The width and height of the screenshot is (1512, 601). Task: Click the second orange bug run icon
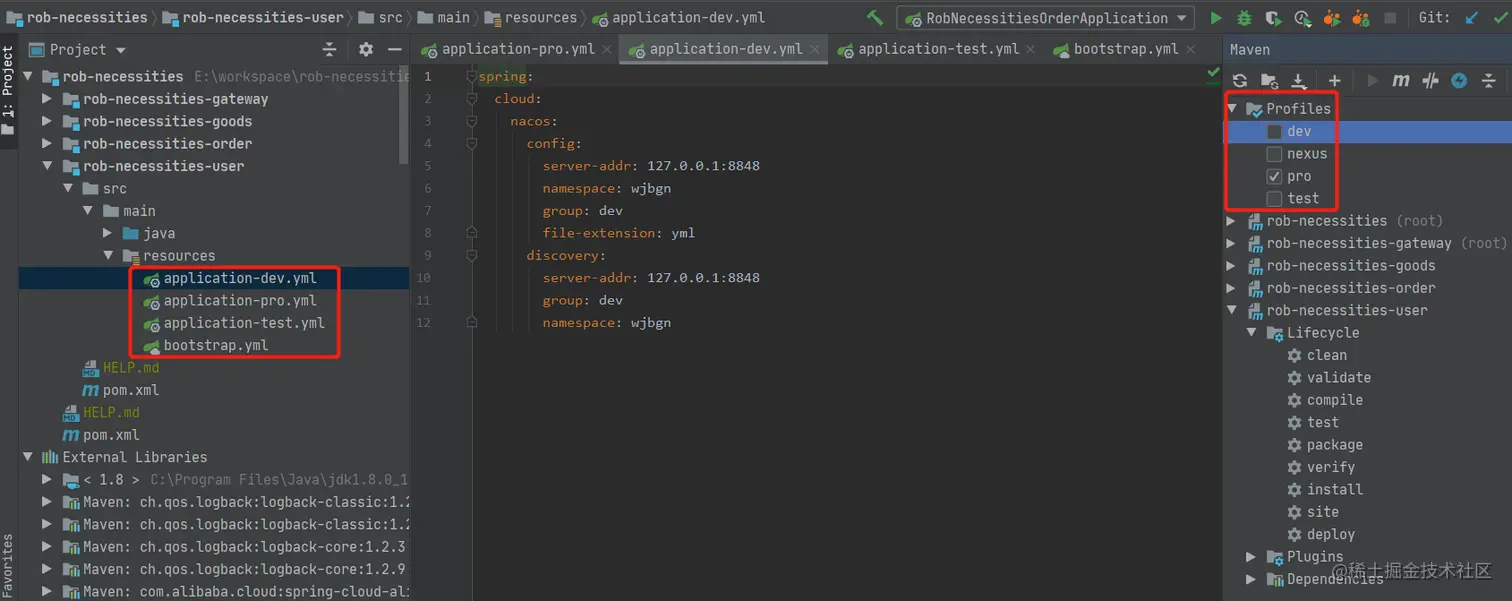(x=1360, y=18)
